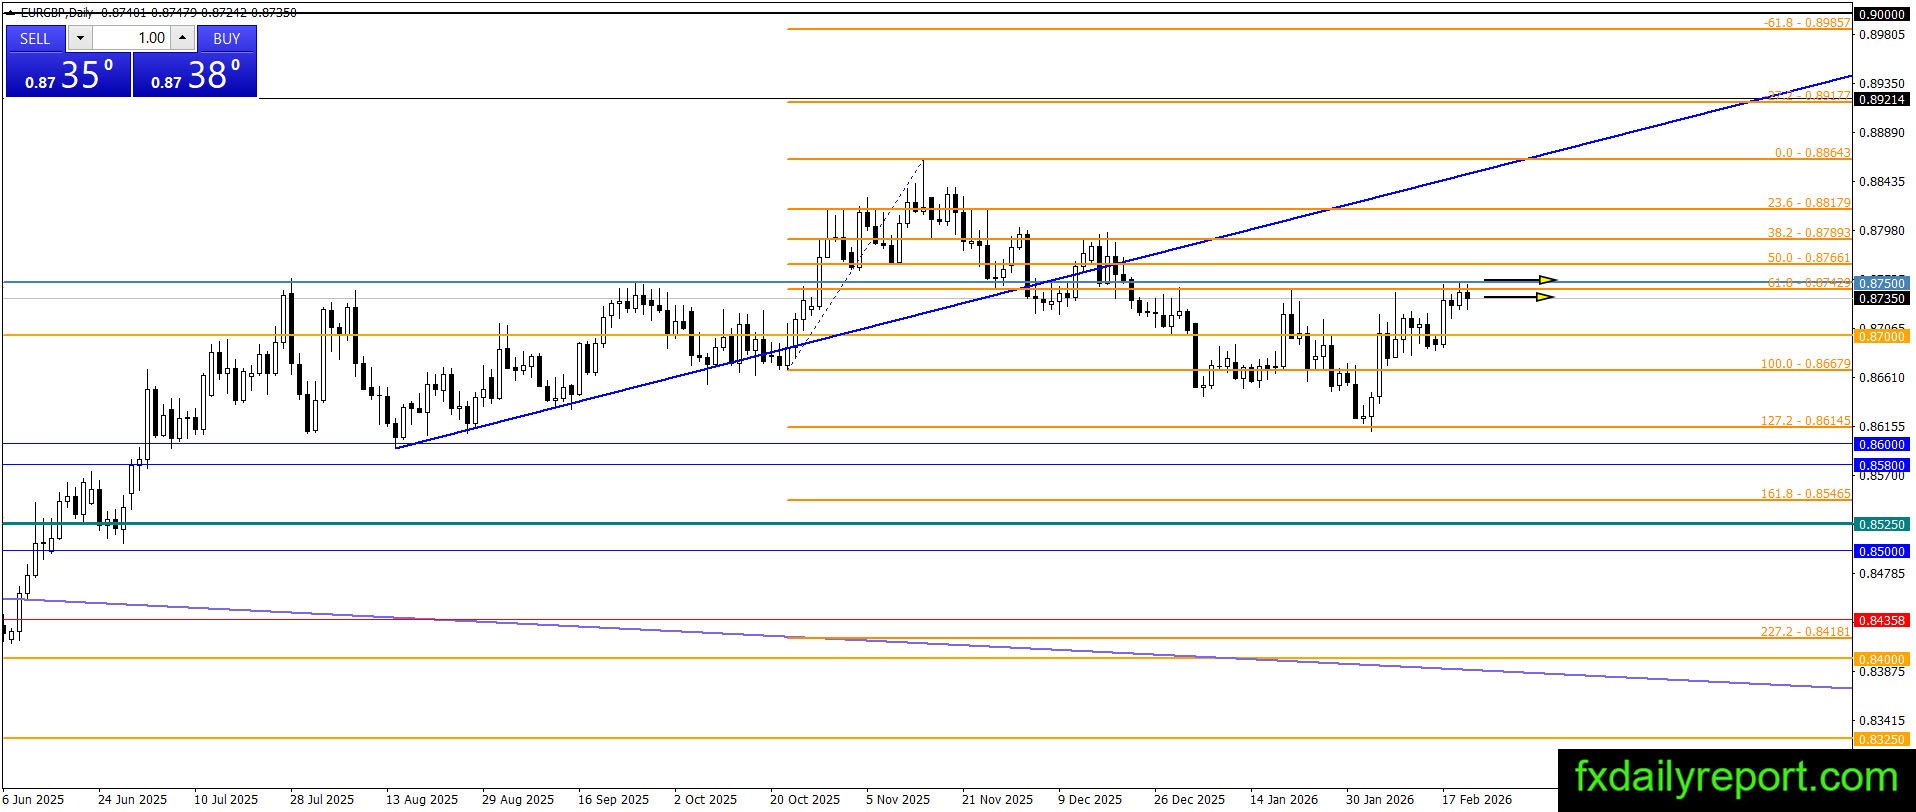Click the sell price 0.87 35 tile
The width and height of the screenshot is (1916, 812).
68,75
